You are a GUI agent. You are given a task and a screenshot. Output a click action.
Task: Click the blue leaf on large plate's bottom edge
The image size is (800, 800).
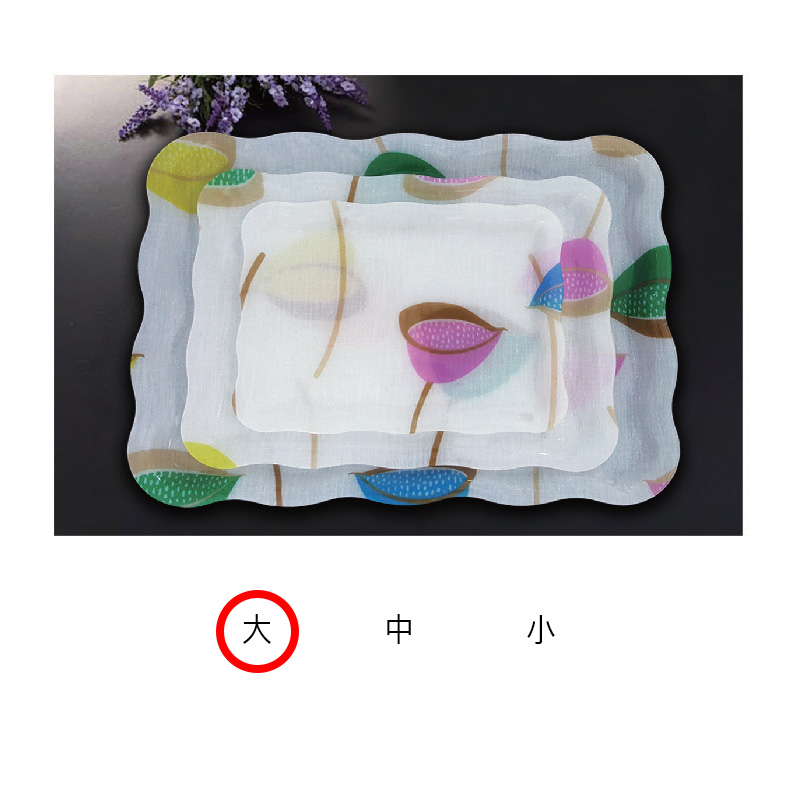pos(412,486)
